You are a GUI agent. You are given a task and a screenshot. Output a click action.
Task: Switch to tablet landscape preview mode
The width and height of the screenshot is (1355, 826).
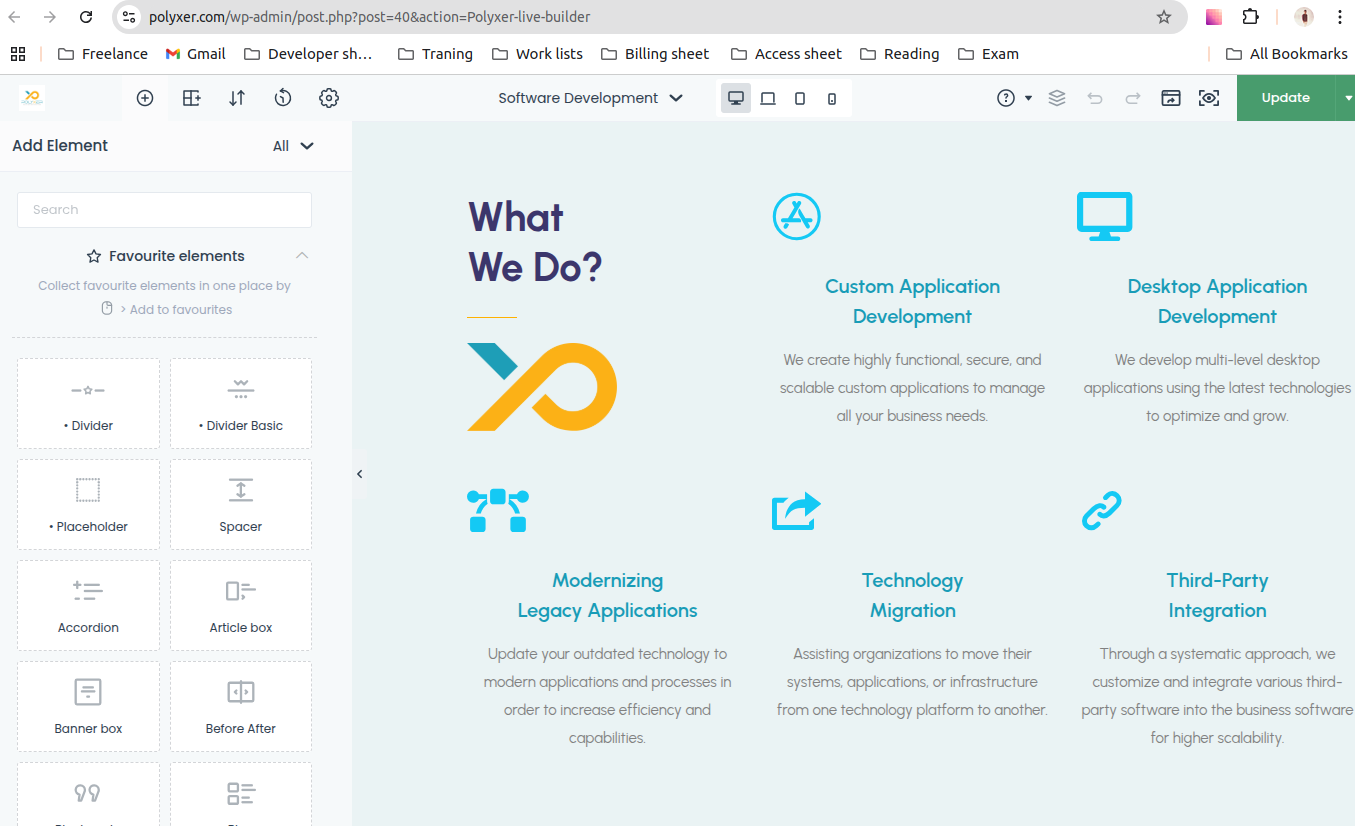pos(768,98)
